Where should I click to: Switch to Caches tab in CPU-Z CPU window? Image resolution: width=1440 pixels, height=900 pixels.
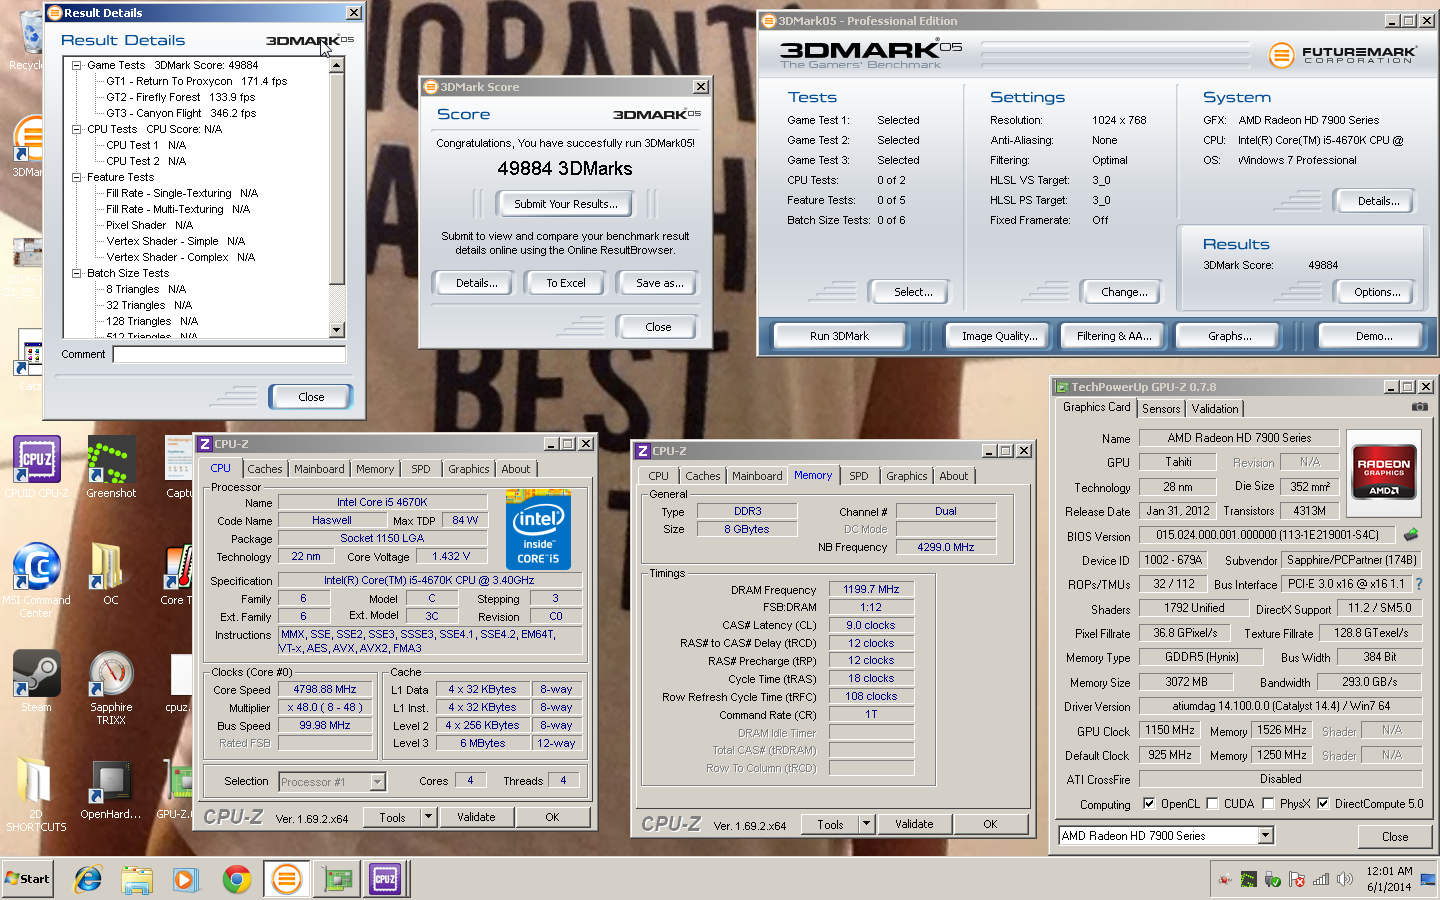[x=265, y=468]
